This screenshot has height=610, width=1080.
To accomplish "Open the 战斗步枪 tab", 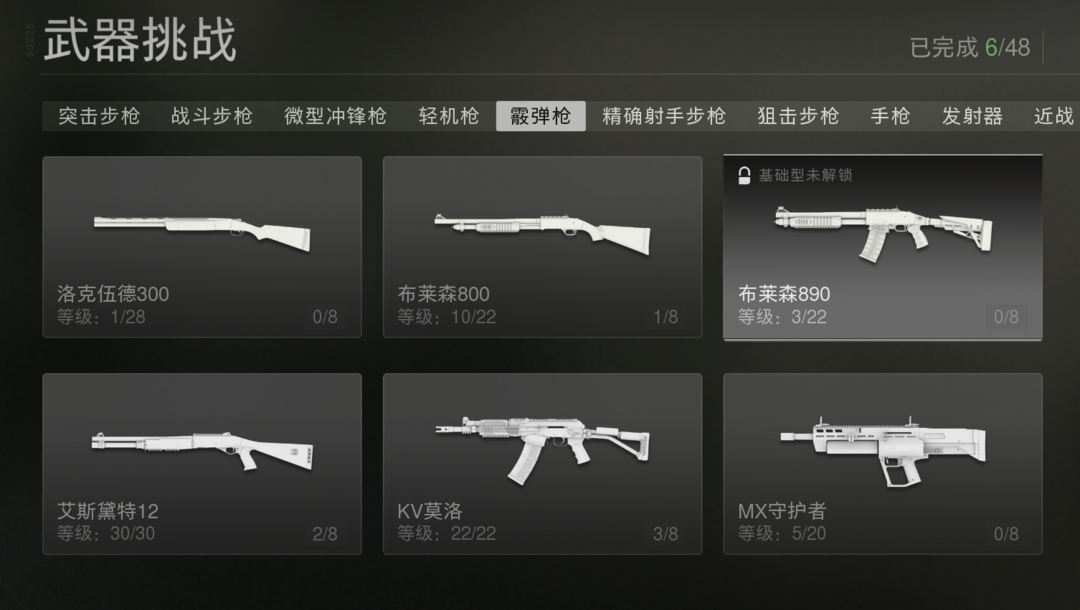I will click(x=211, y=116).
